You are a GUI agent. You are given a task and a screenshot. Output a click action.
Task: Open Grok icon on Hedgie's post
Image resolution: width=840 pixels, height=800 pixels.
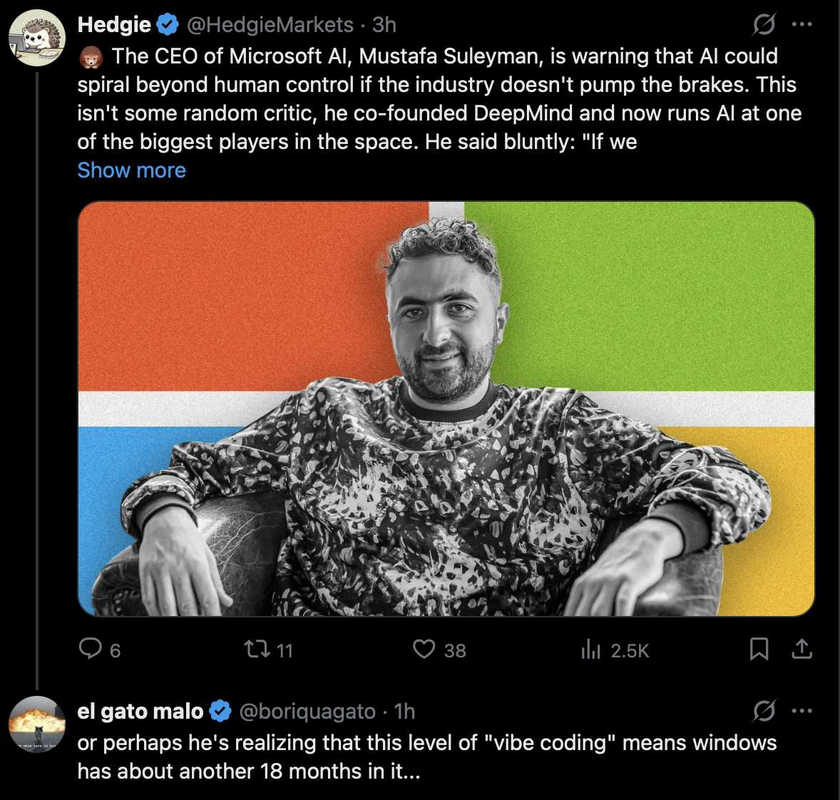(x=764, y=24)
